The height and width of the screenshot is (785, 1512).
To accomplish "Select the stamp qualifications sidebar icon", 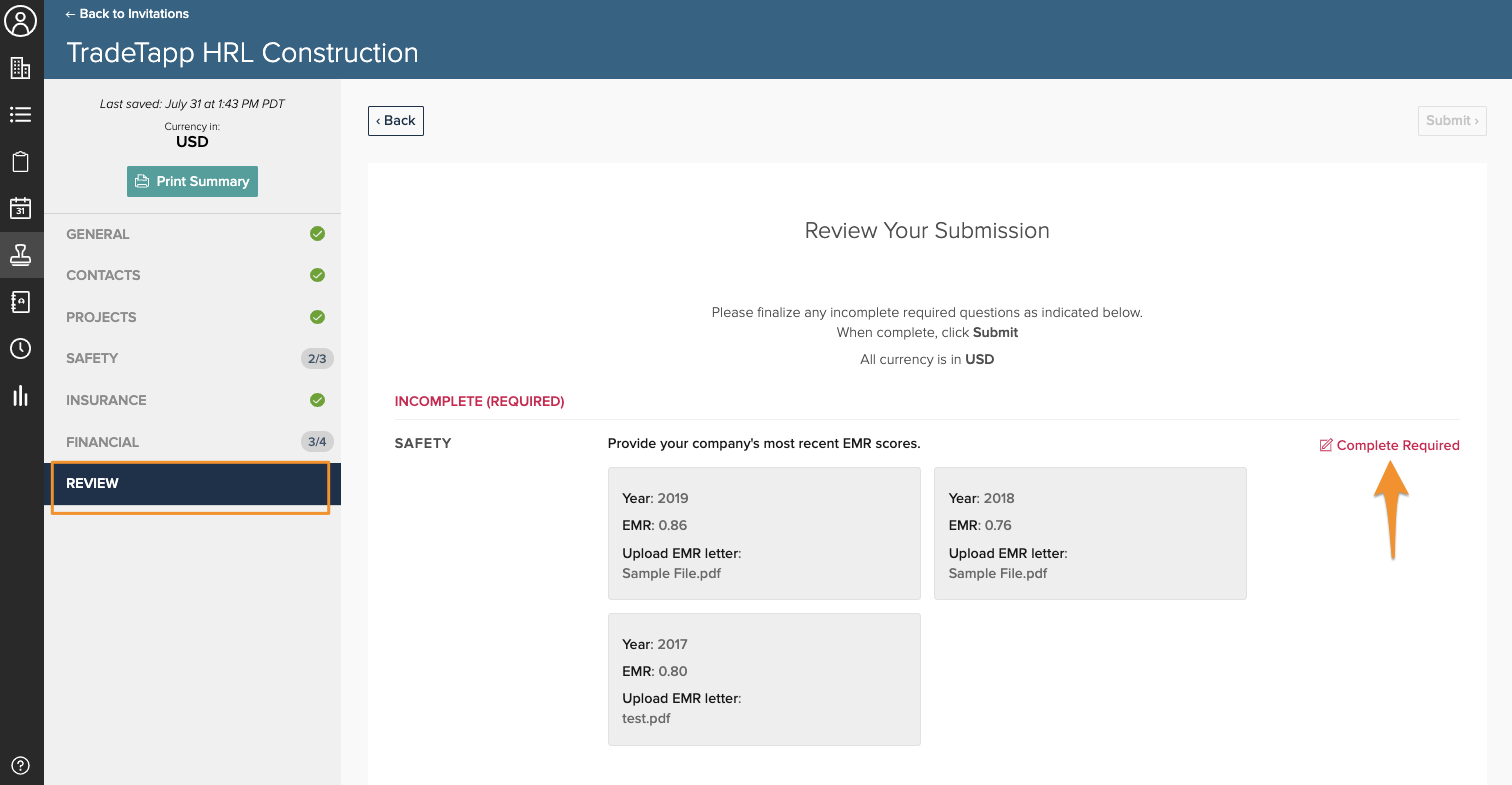I will pos(21,255).
